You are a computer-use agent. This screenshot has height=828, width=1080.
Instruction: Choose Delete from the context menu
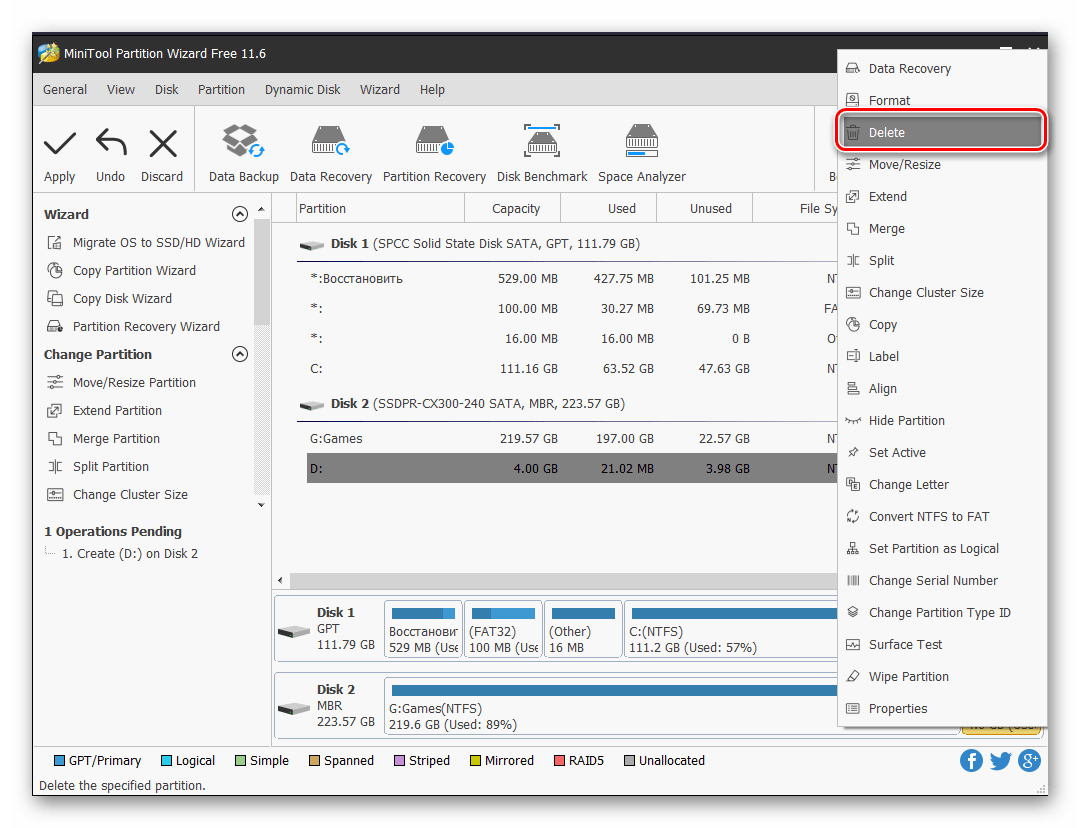[x=886, y=133]
